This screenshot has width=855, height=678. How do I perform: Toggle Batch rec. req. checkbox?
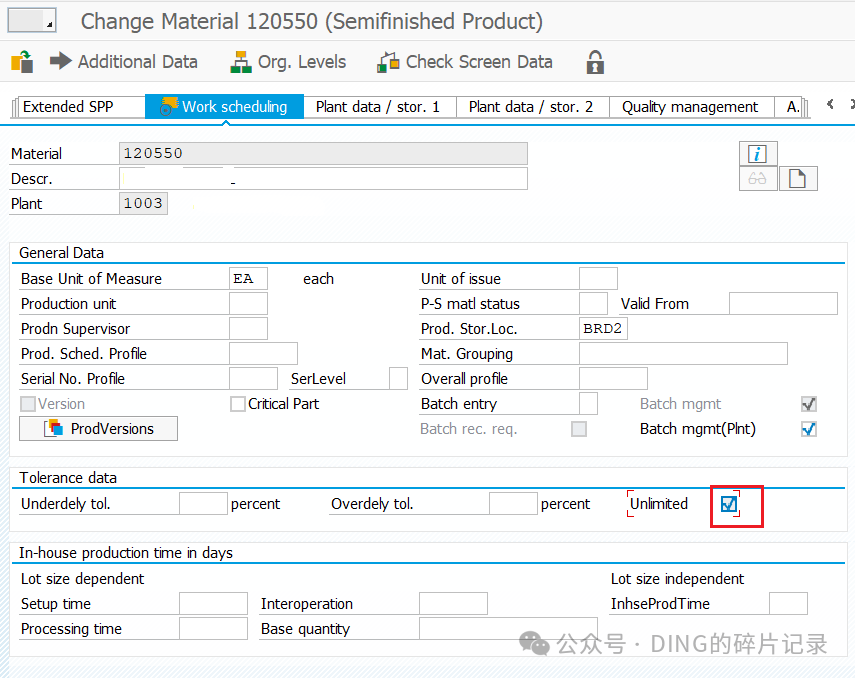point(579,429)
